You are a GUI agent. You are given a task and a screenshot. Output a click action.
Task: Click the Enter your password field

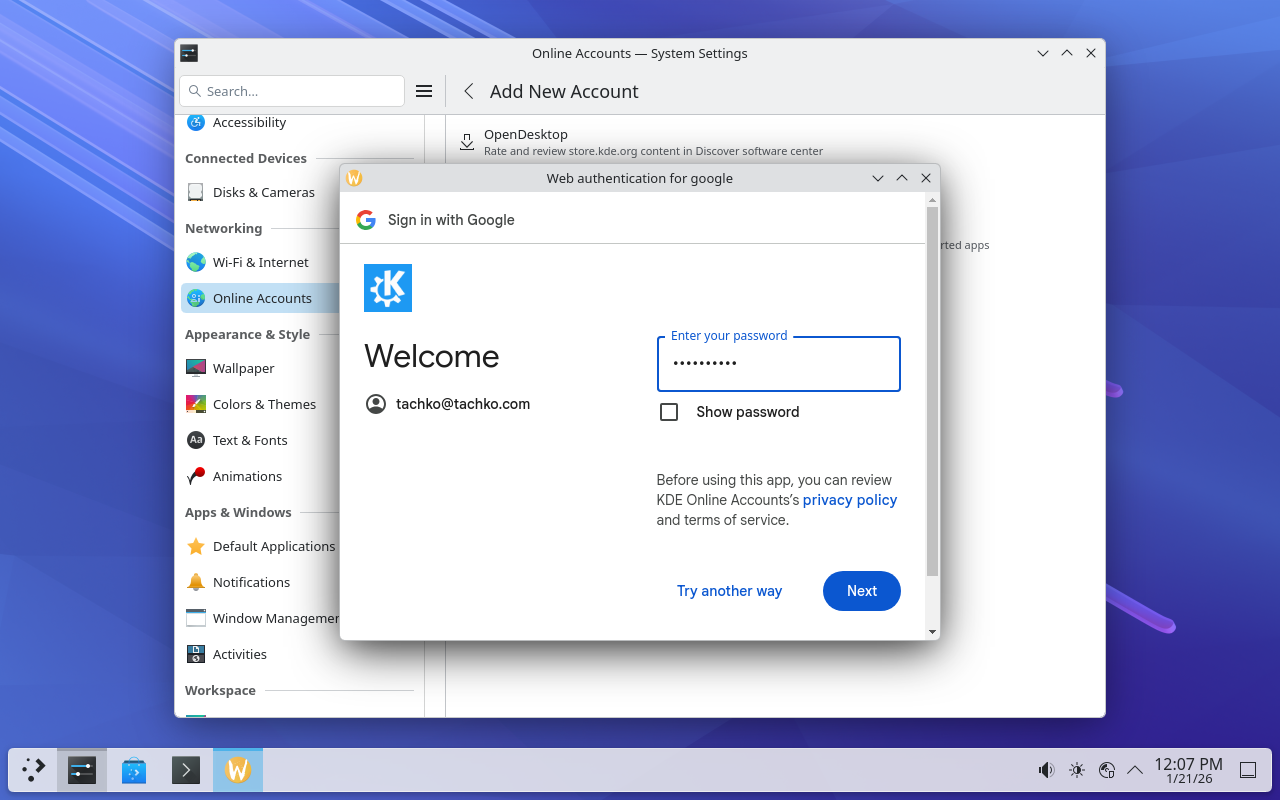coord(778,364)
